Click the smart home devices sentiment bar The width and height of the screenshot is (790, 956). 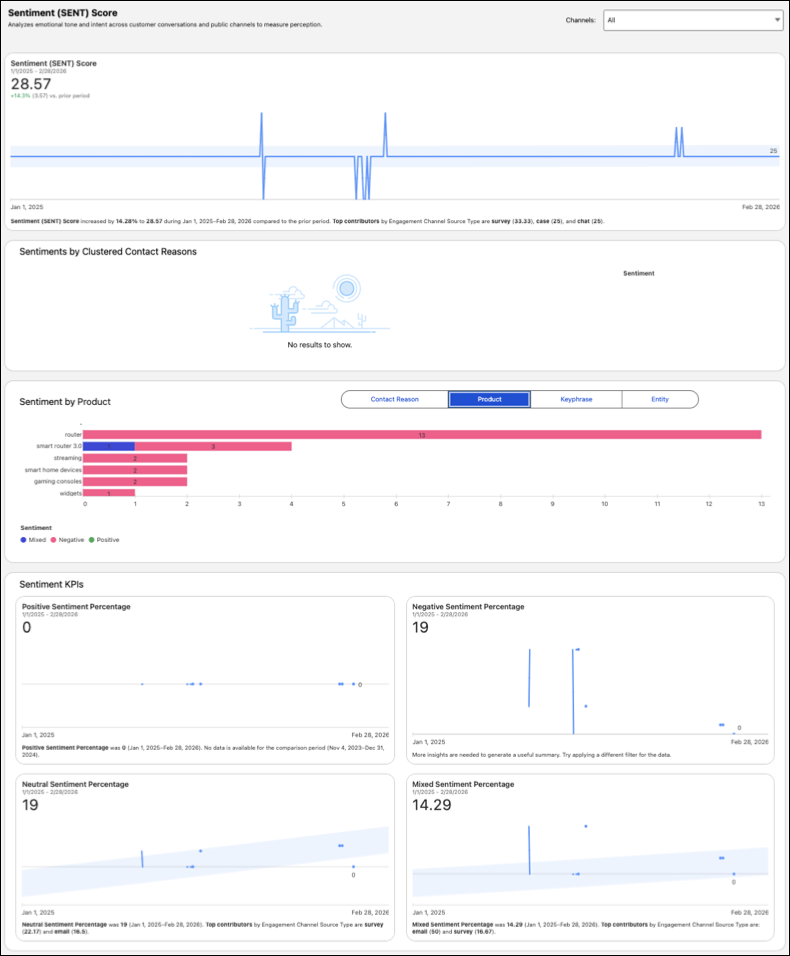[135, 470]
